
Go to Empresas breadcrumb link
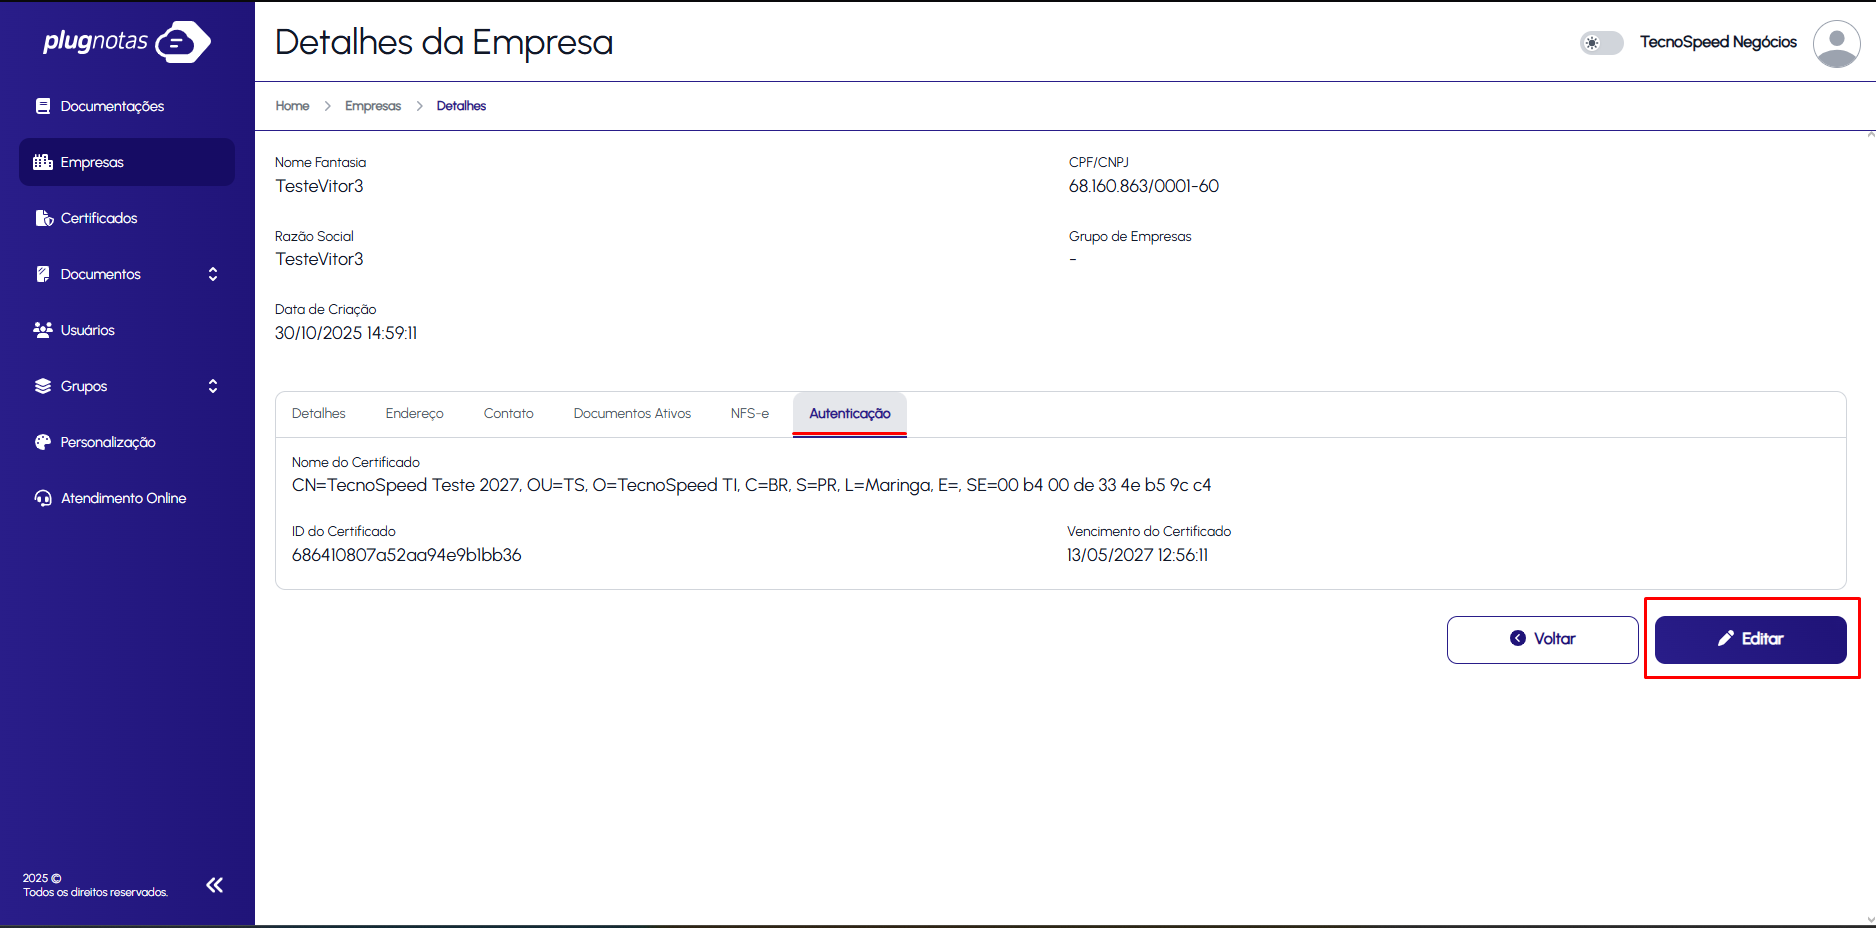pos(373,106)
